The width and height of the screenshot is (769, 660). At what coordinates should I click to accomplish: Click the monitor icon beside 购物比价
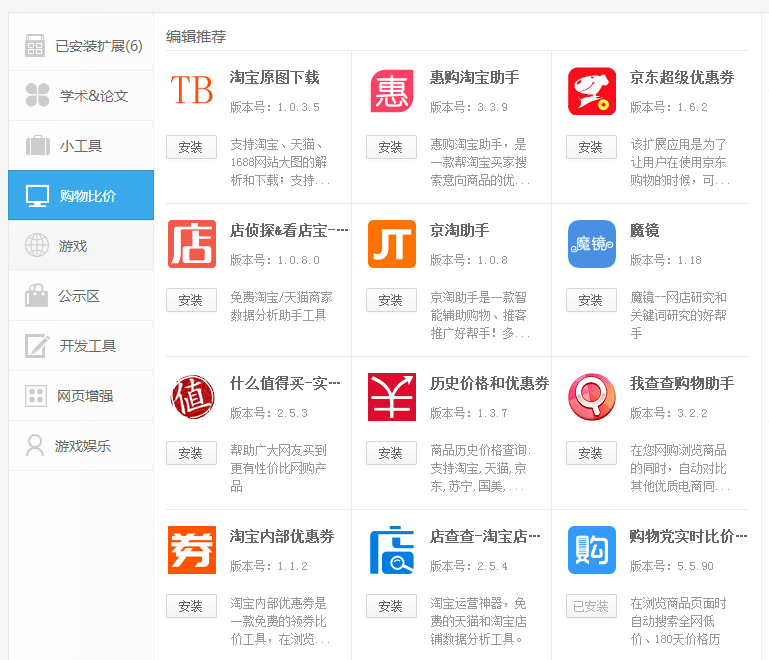click(x=37, y=196)
